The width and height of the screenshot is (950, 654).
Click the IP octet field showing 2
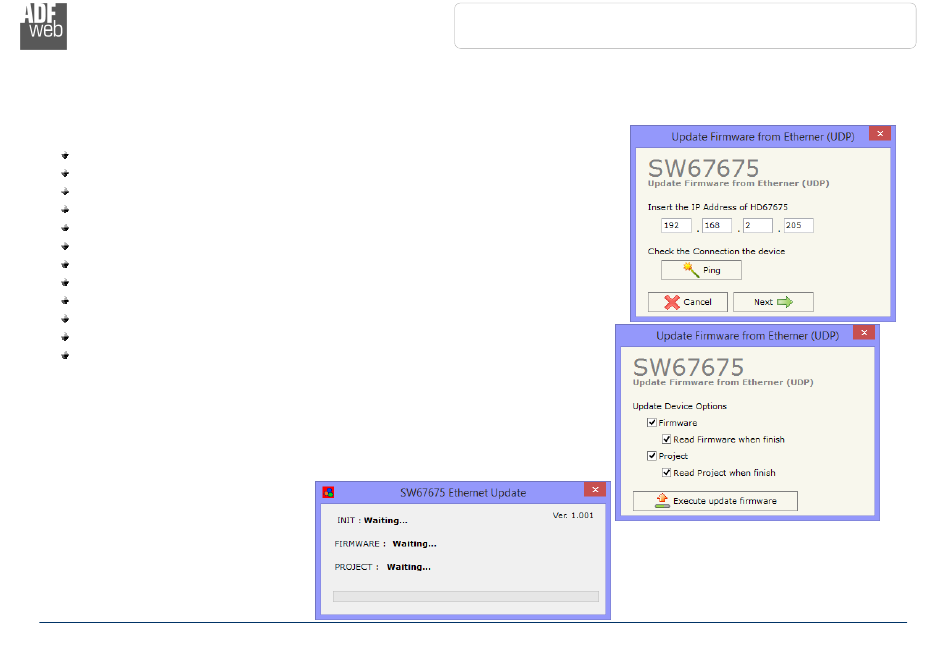click(x=758, y=225)
